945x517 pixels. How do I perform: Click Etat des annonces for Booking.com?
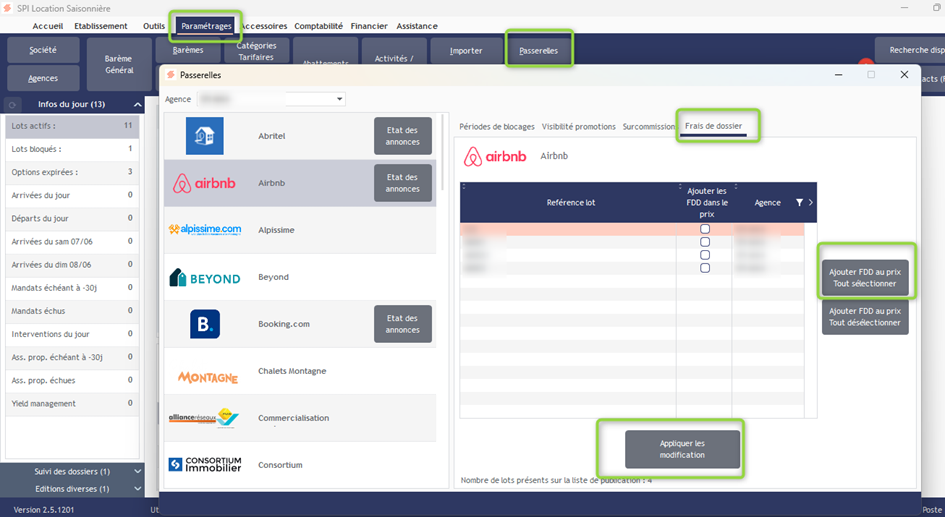(402, 324)
